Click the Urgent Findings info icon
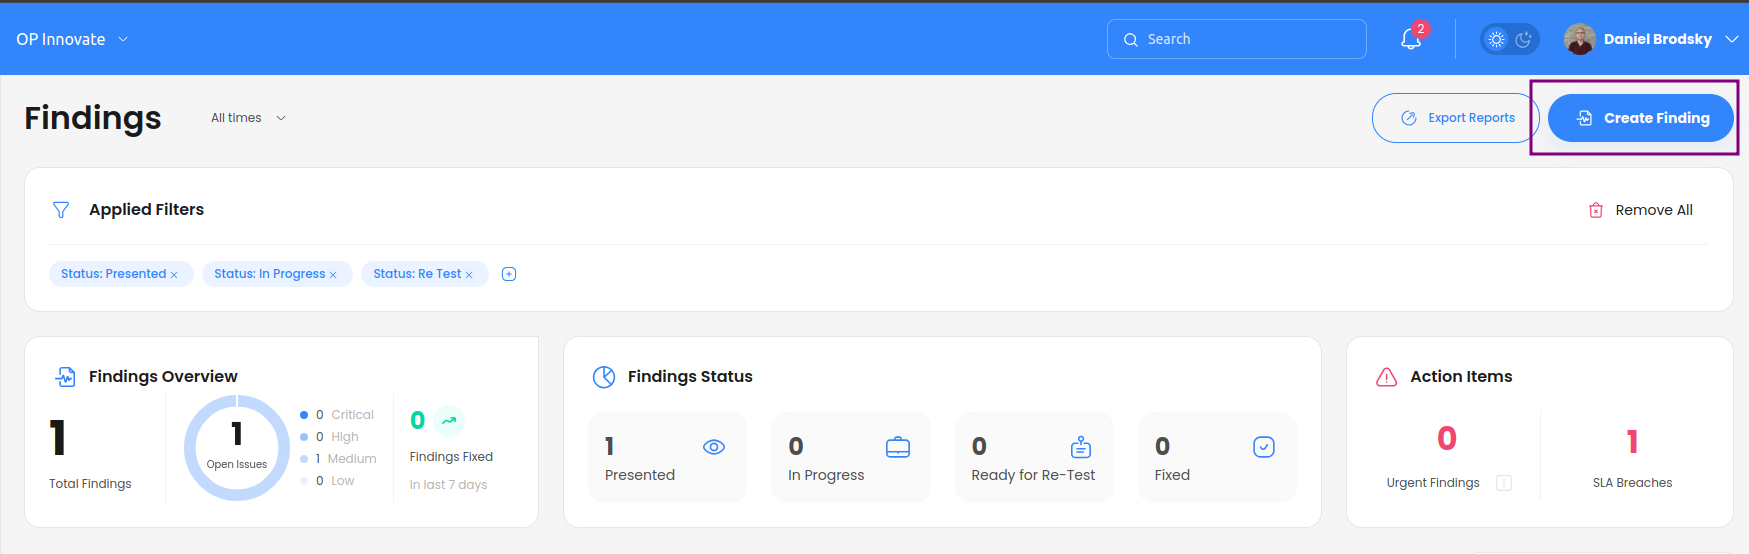Viewport: 1749px width, 554px height. (x=1504, y=483)
